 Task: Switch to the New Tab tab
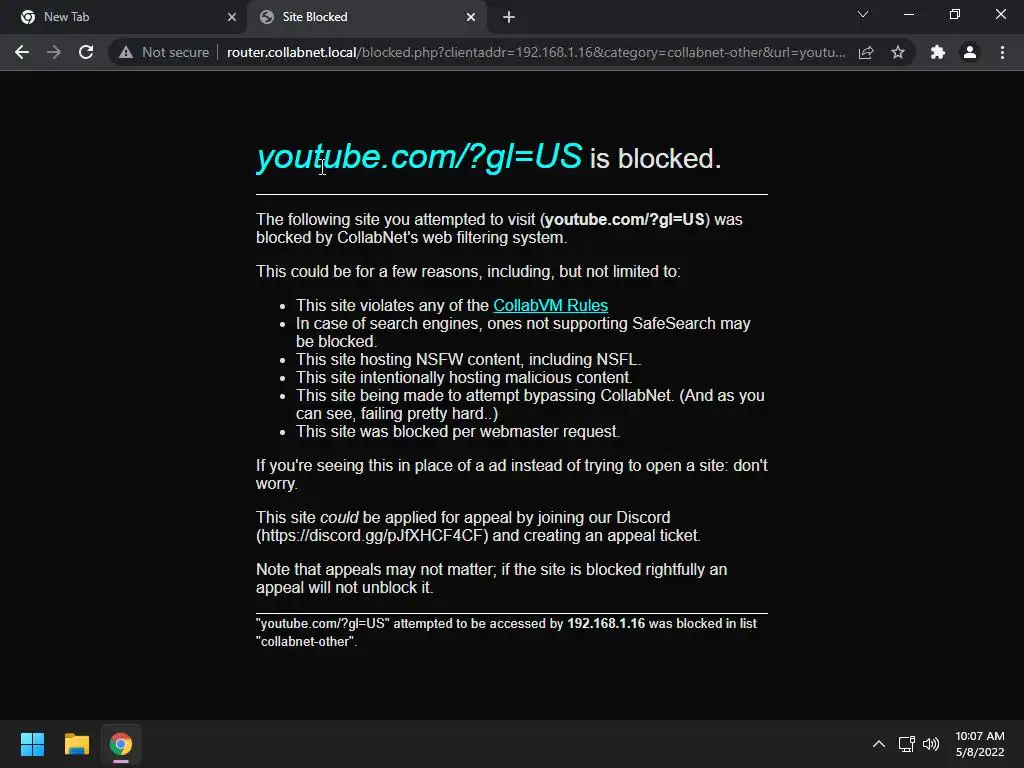pyautogui.click(x=123, y=17)
